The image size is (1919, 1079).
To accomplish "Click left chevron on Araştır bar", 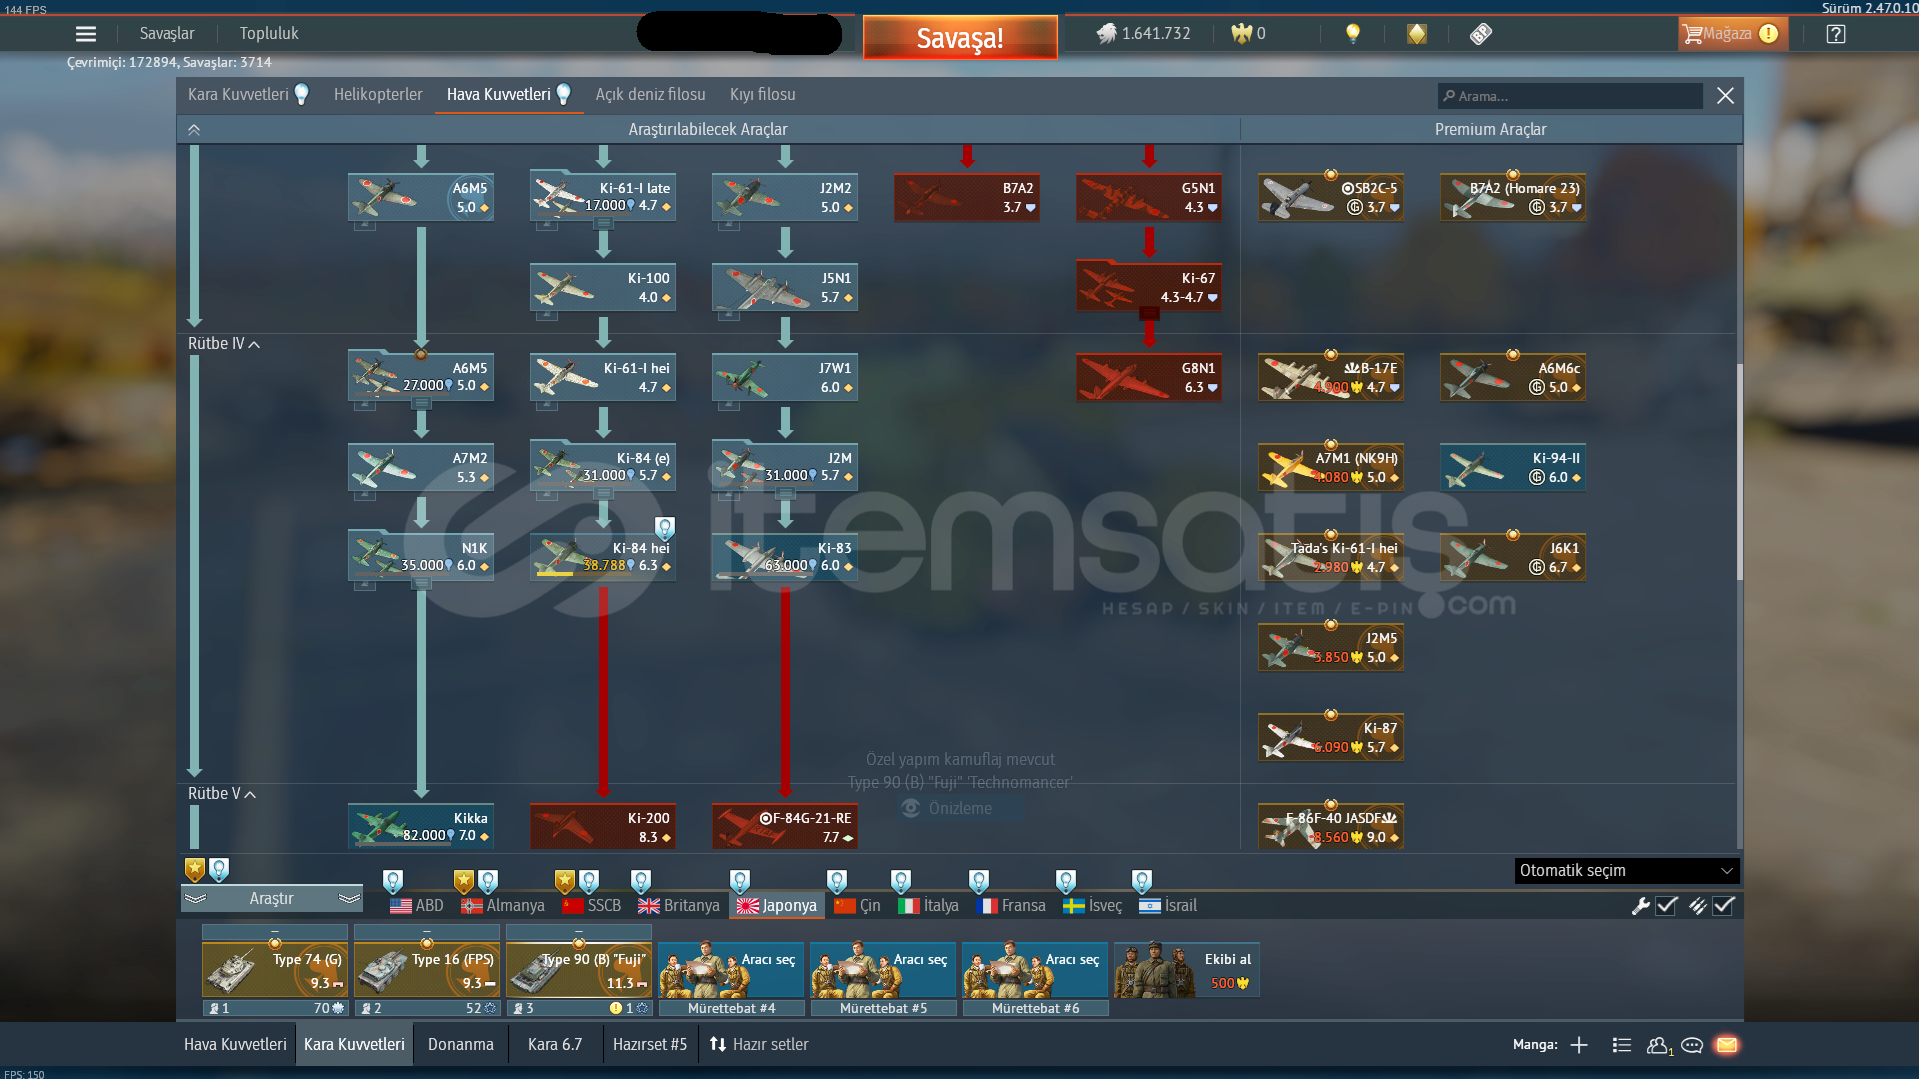I will point(196,899).
